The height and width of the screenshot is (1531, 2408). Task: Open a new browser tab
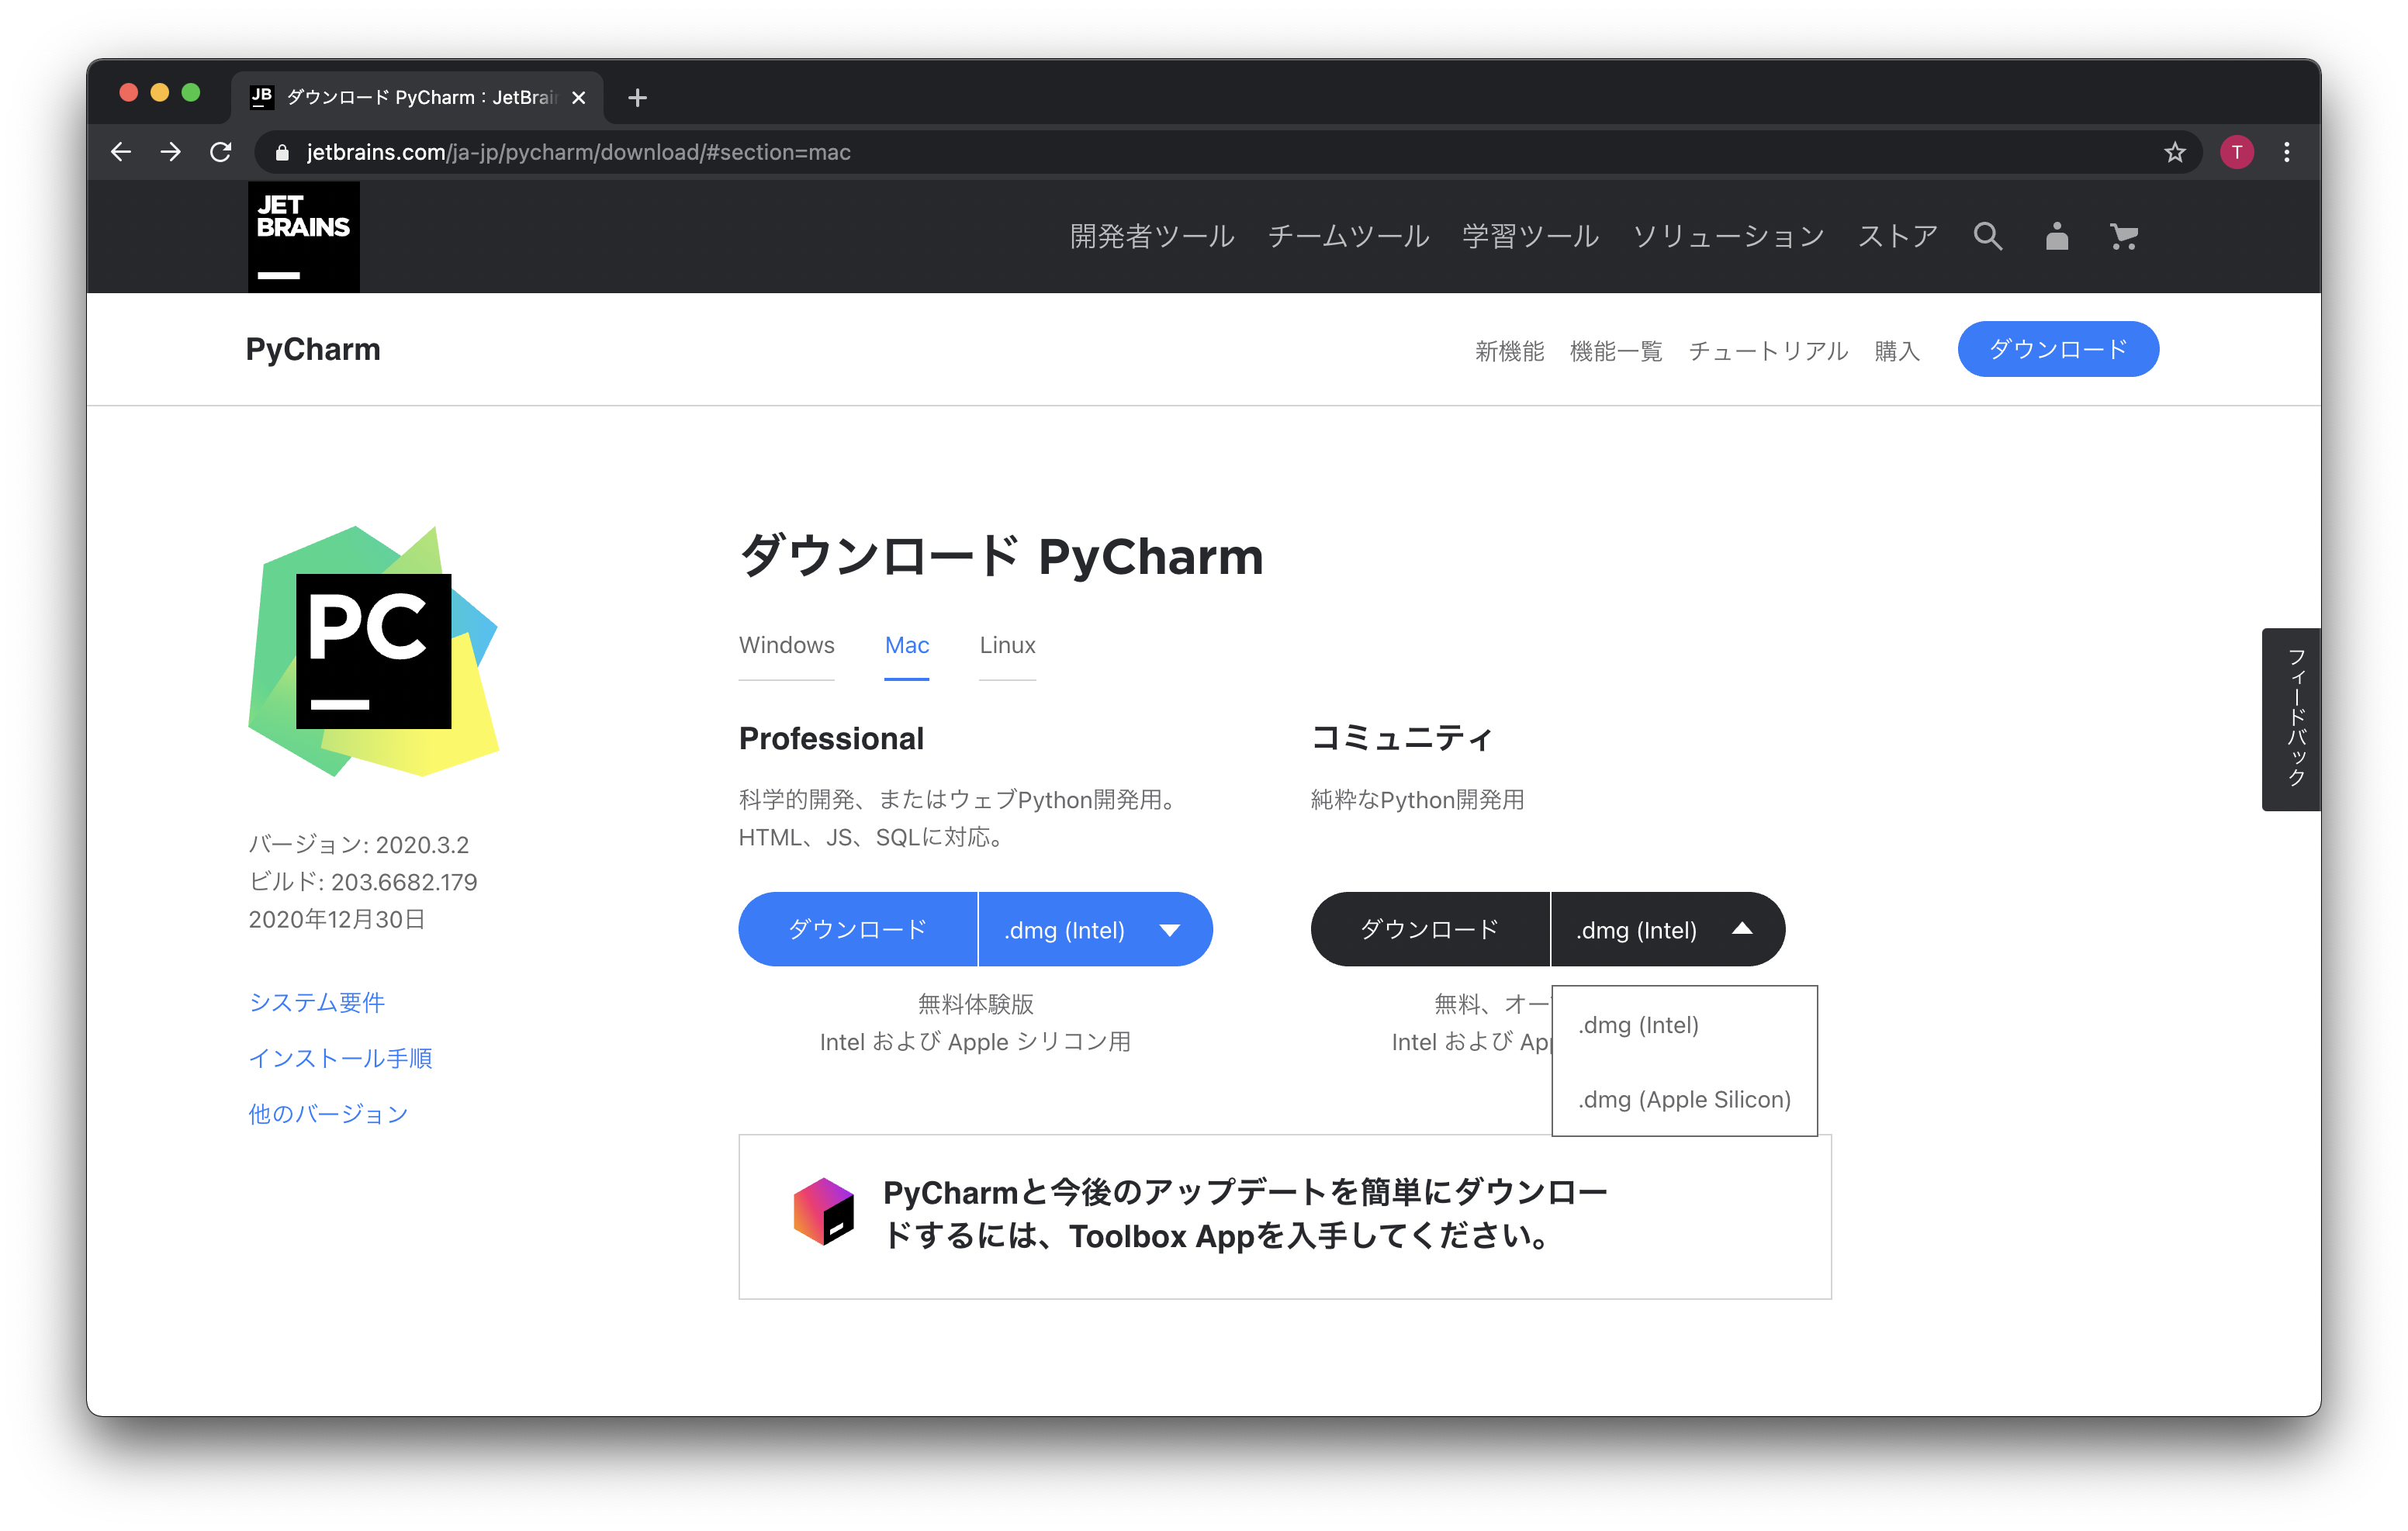pos(638,98)
